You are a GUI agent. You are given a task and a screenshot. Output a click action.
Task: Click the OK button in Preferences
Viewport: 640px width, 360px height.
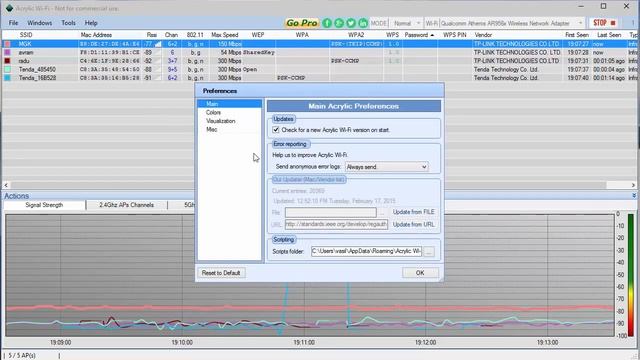pos(420,273)
